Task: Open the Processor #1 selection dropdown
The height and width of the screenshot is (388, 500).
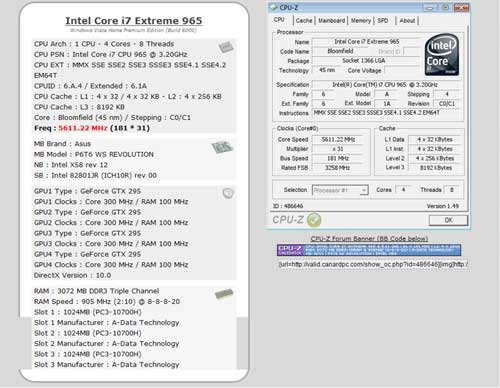Action: [340, 190]
